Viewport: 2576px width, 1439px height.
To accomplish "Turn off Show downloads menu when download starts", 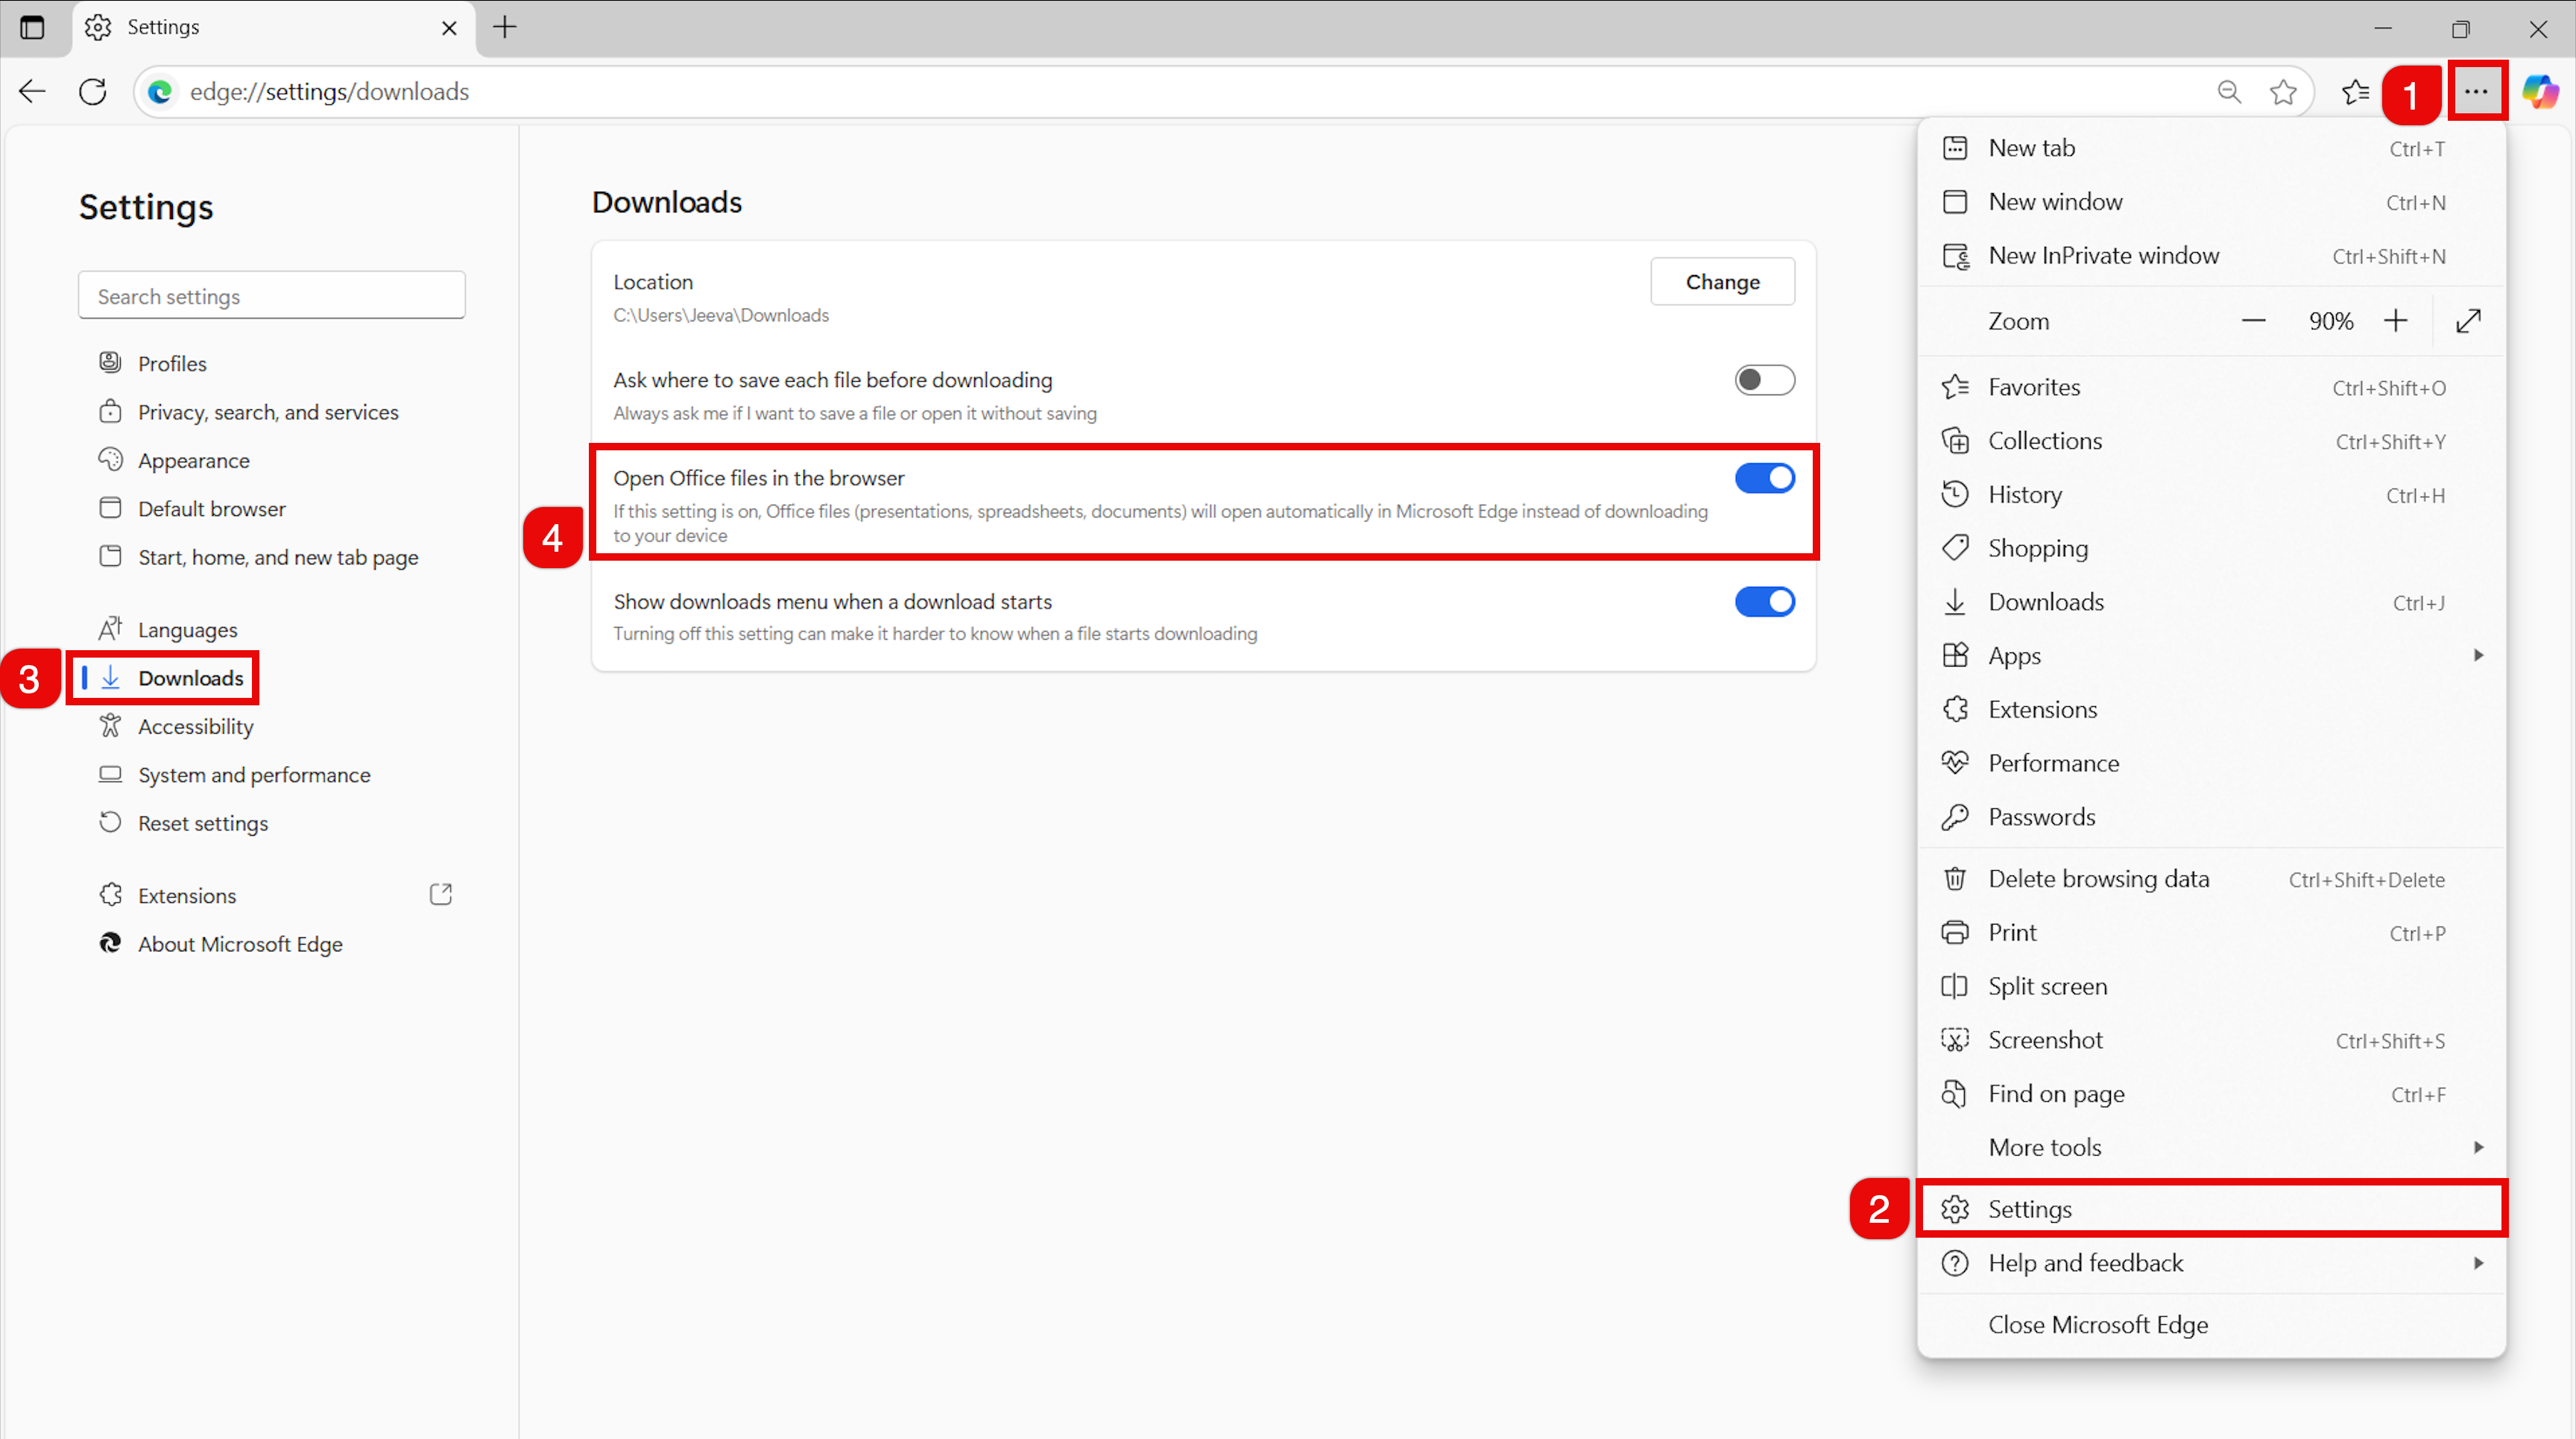I will click(x=1764, y=601).
